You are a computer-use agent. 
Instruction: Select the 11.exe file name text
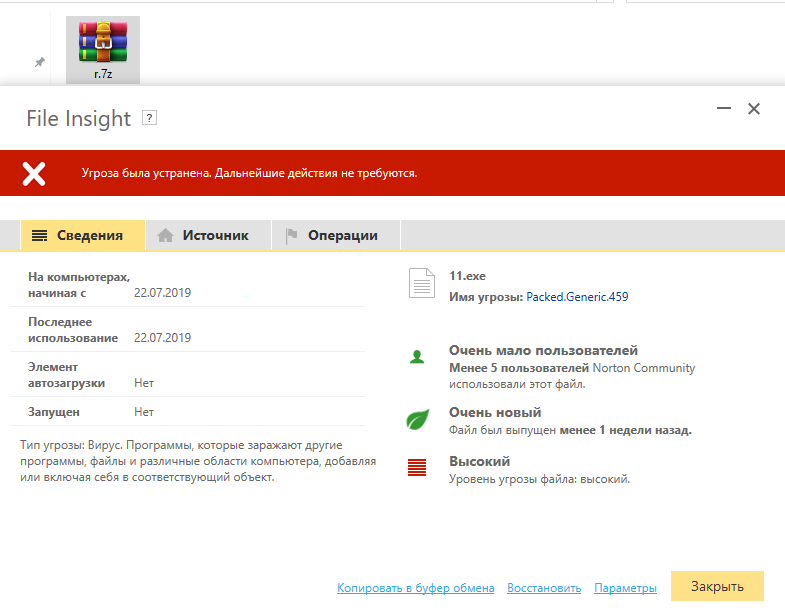(x=467, y=276)
